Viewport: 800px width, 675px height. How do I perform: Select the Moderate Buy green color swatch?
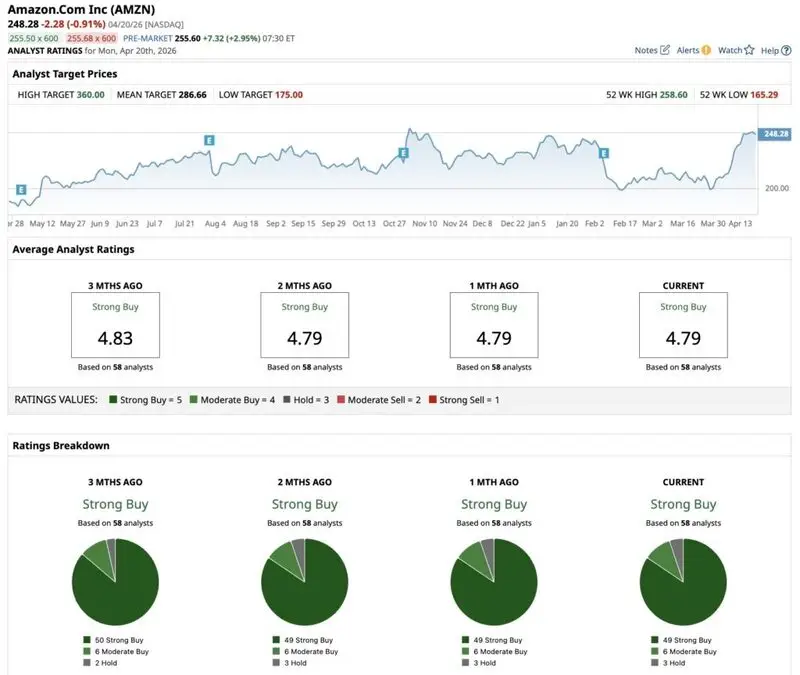tap(192, 400)
